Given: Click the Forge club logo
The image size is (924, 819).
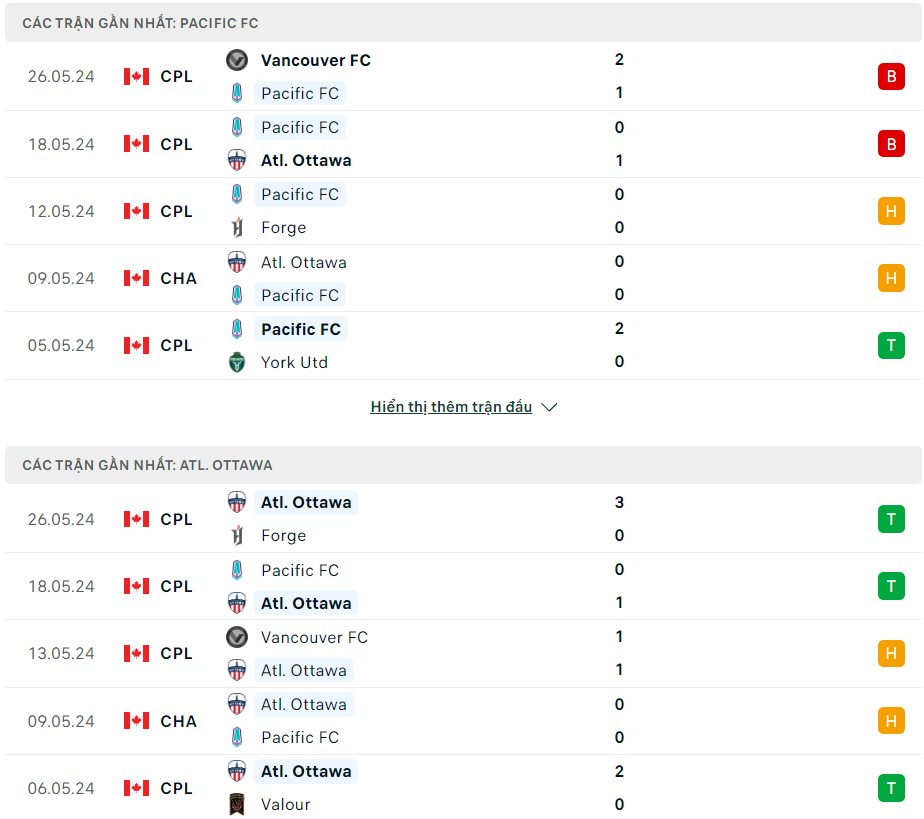Looking at the screenshot, I should click(237, 228).
